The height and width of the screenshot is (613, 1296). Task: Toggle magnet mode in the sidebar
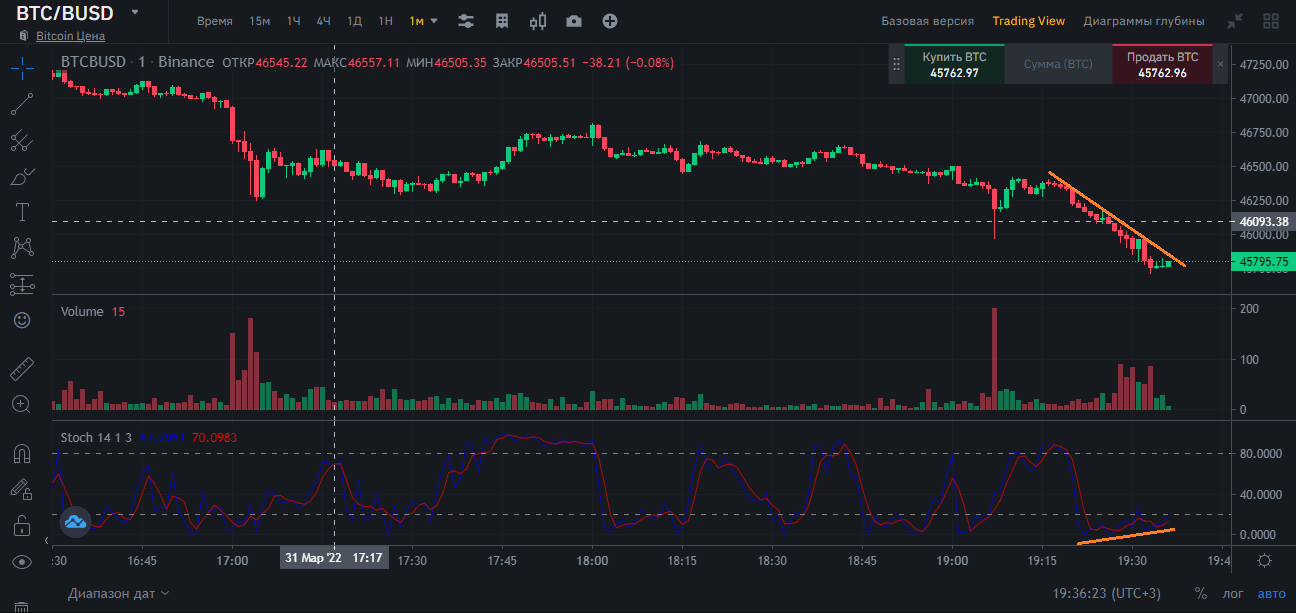22,453
